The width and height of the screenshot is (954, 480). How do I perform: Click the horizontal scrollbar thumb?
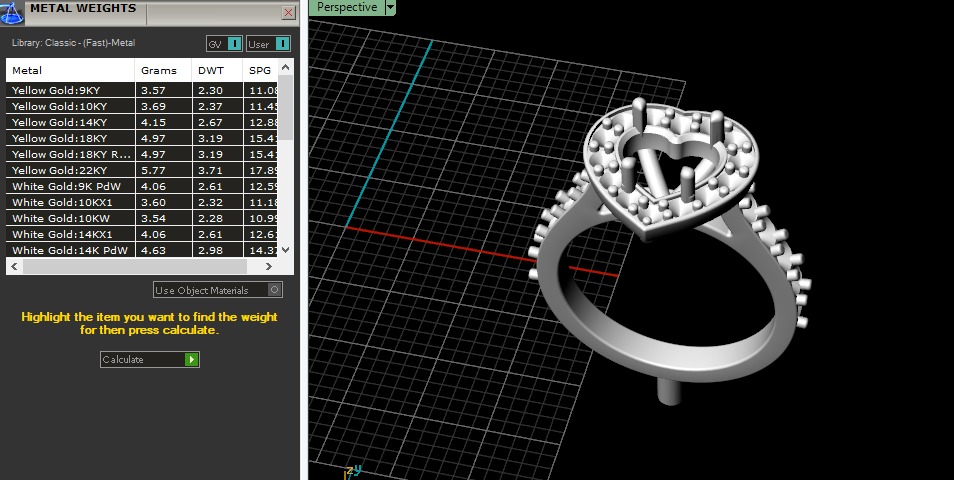pyautogui.click(x=135, y=266)
